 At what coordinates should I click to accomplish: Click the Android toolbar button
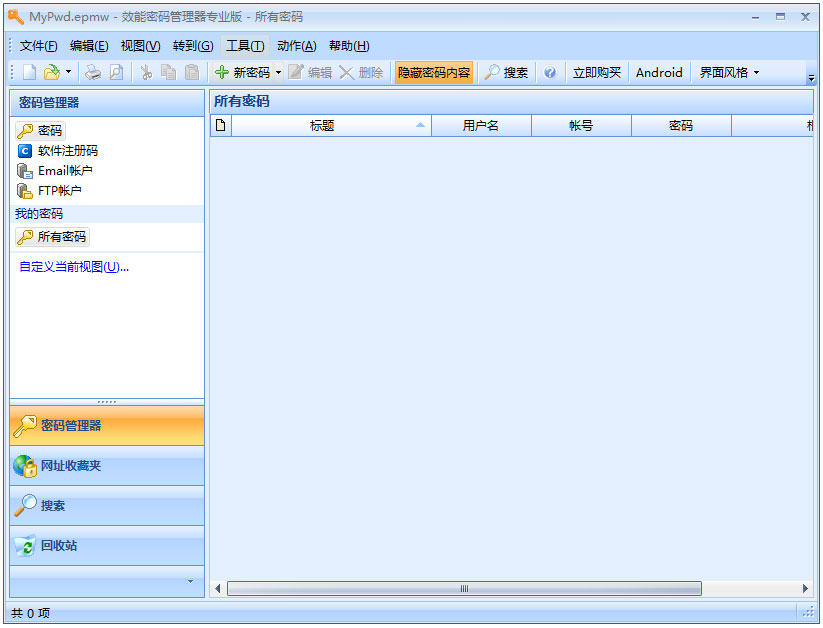659,72
